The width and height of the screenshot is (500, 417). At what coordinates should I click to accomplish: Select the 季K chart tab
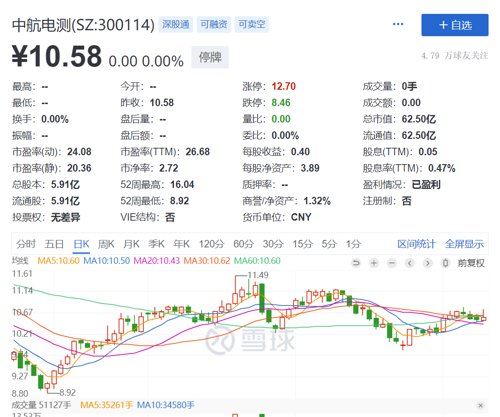point(156,244)
